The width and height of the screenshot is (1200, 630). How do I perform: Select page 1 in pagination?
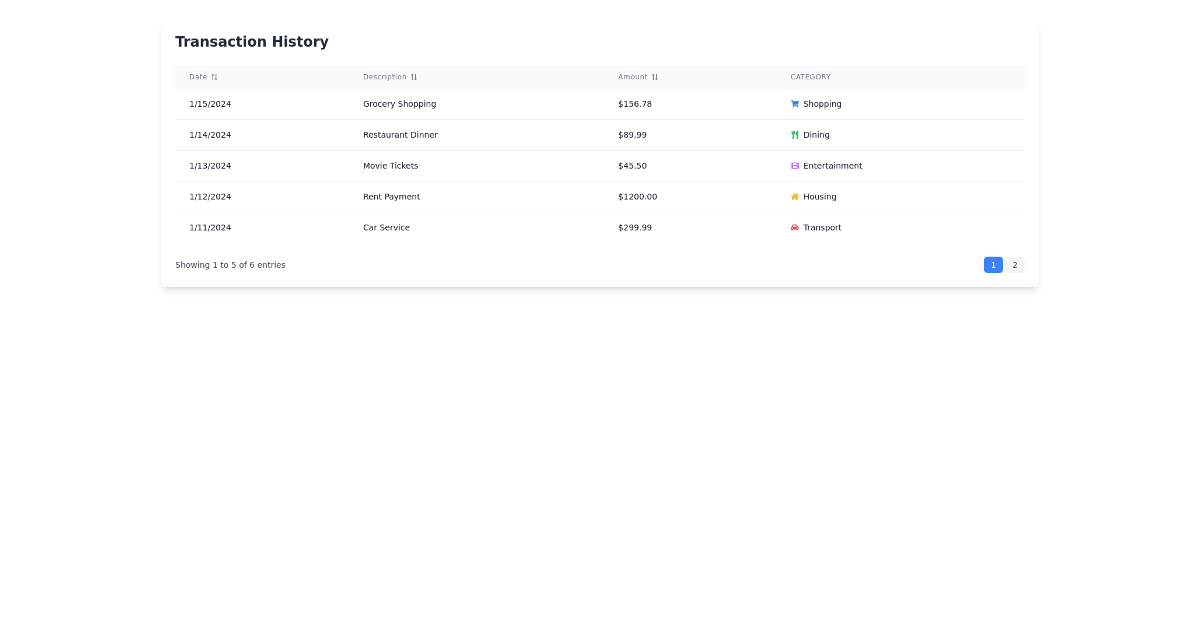[x=993, y=264]
